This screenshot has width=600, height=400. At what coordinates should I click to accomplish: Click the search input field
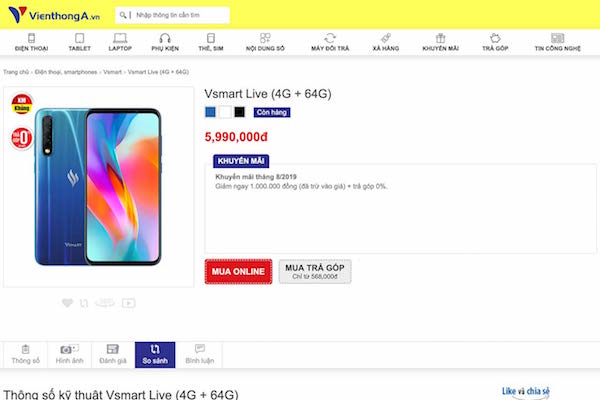[x=177, y=16]
